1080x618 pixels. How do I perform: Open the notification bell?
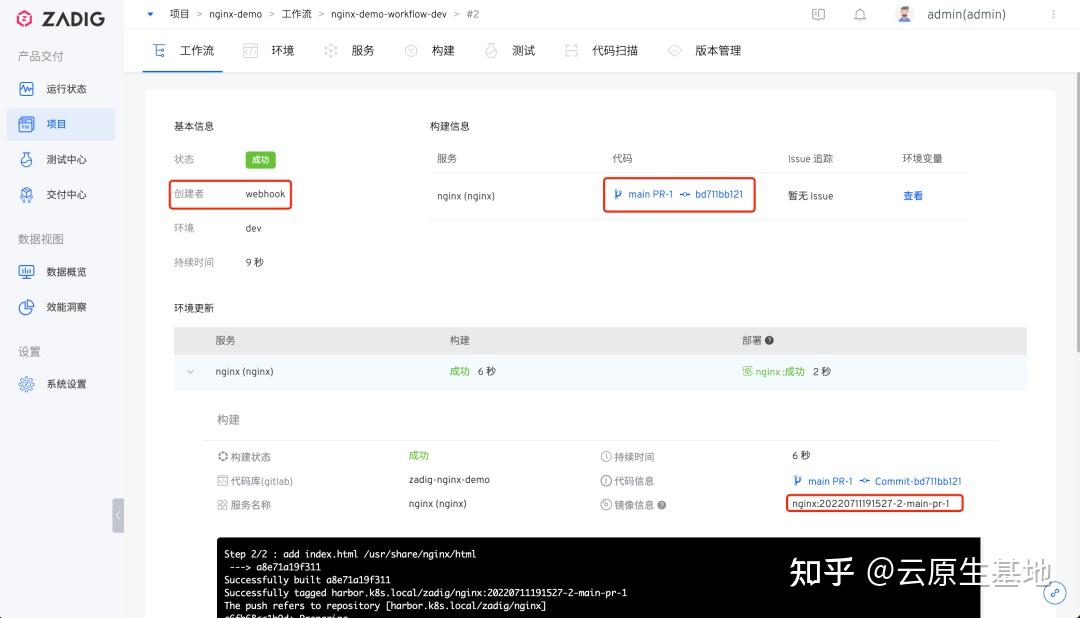860,14
